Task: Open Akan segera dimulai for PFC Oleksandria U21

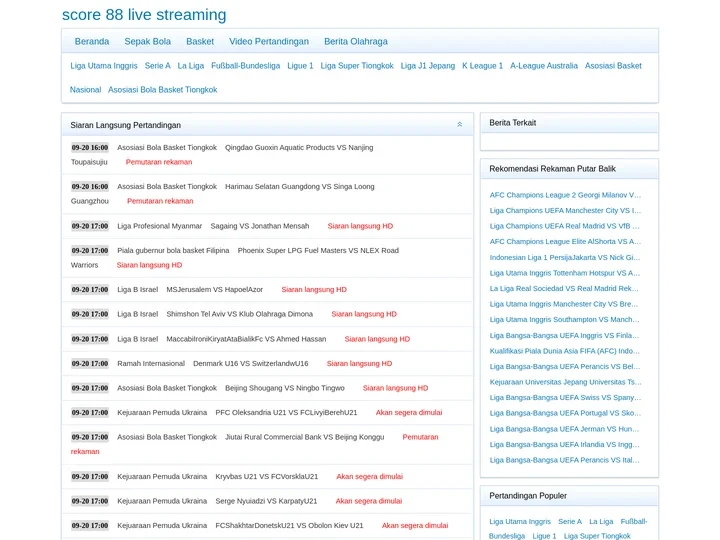Action: click(x=409, y=412)
